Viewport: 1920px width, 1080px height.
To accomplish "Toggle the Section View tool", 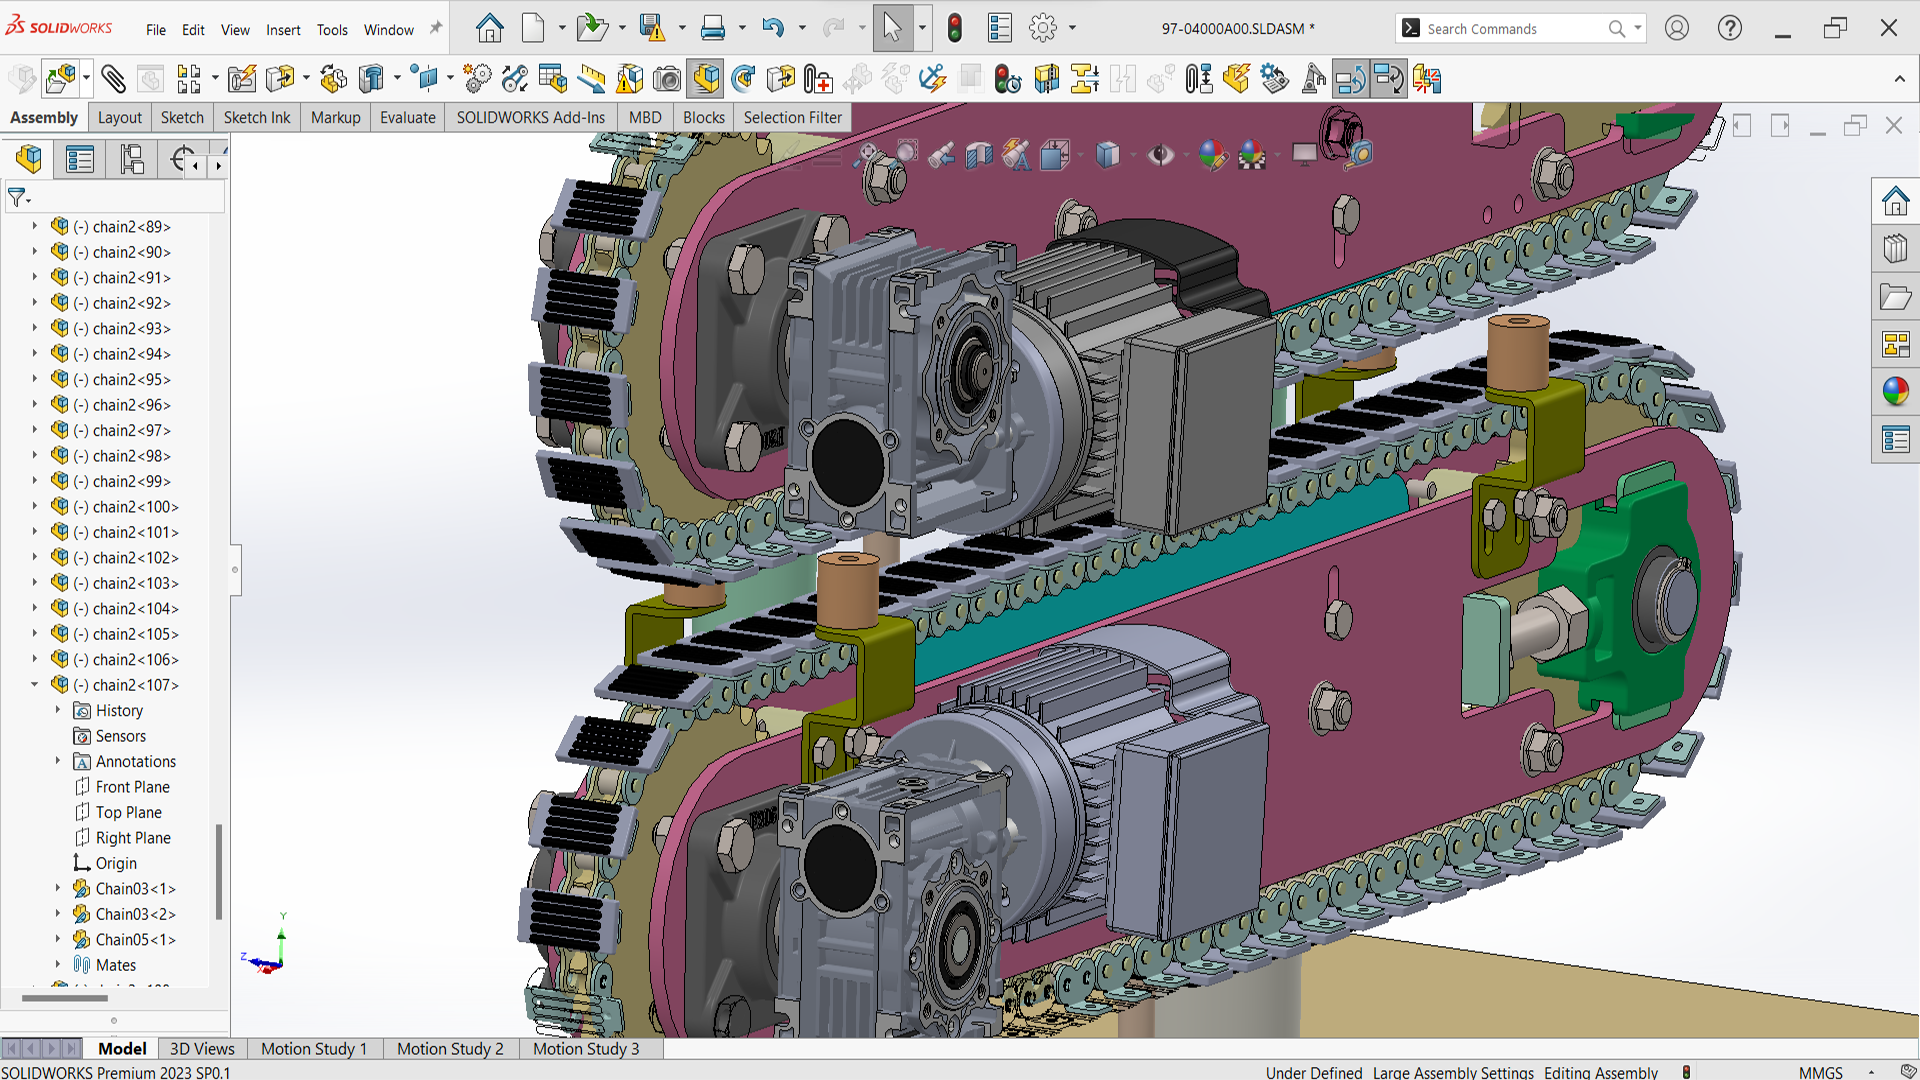I will (x=979, y=155).
